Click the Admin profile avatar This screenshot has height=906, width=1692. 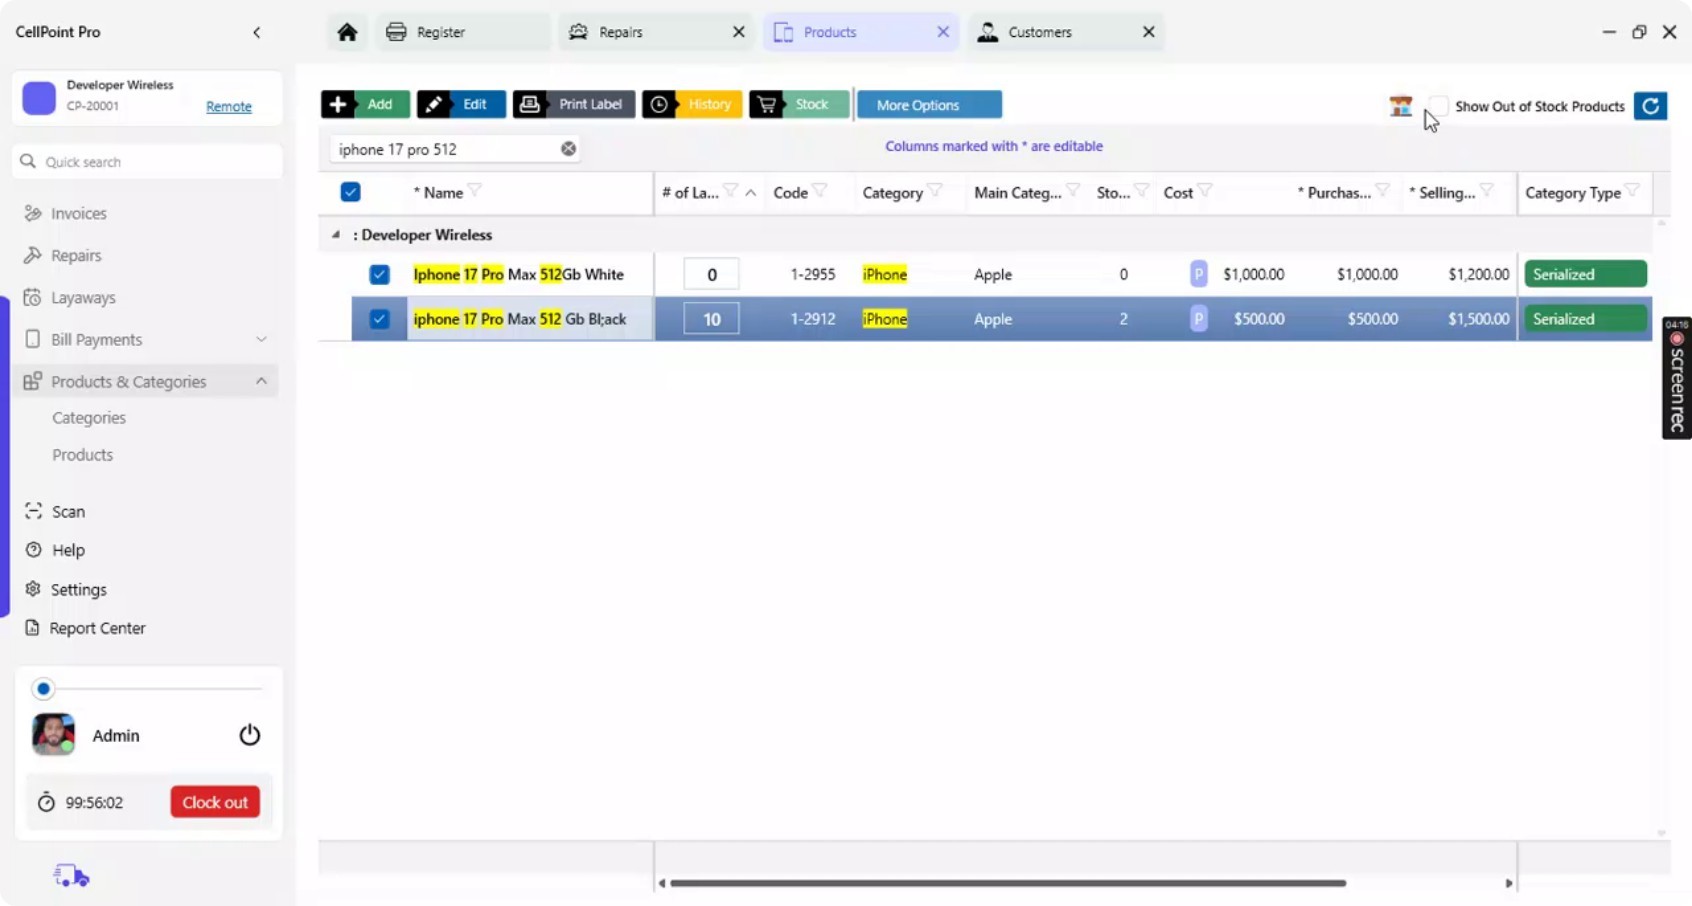click(53, 734)
